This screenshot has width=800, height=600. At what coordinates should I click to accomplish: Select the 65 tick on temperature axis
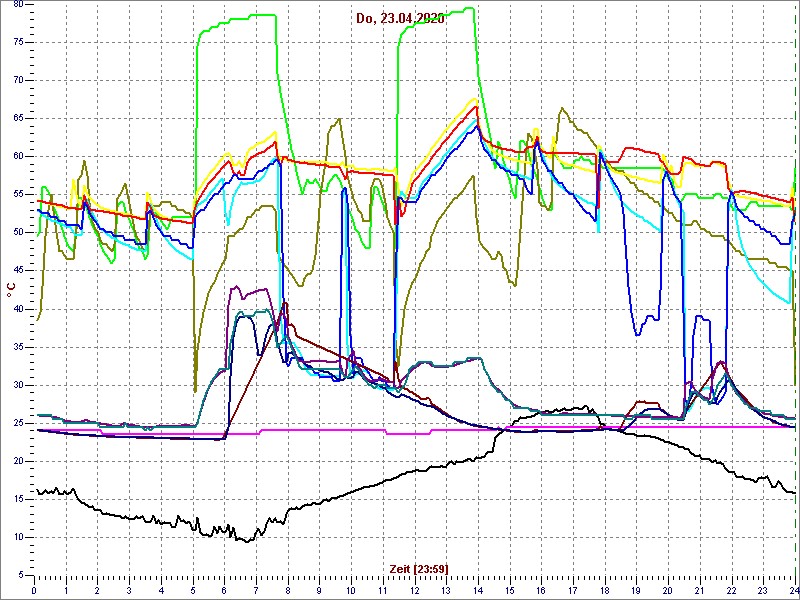pyautogui.click(x=18, y=119)
